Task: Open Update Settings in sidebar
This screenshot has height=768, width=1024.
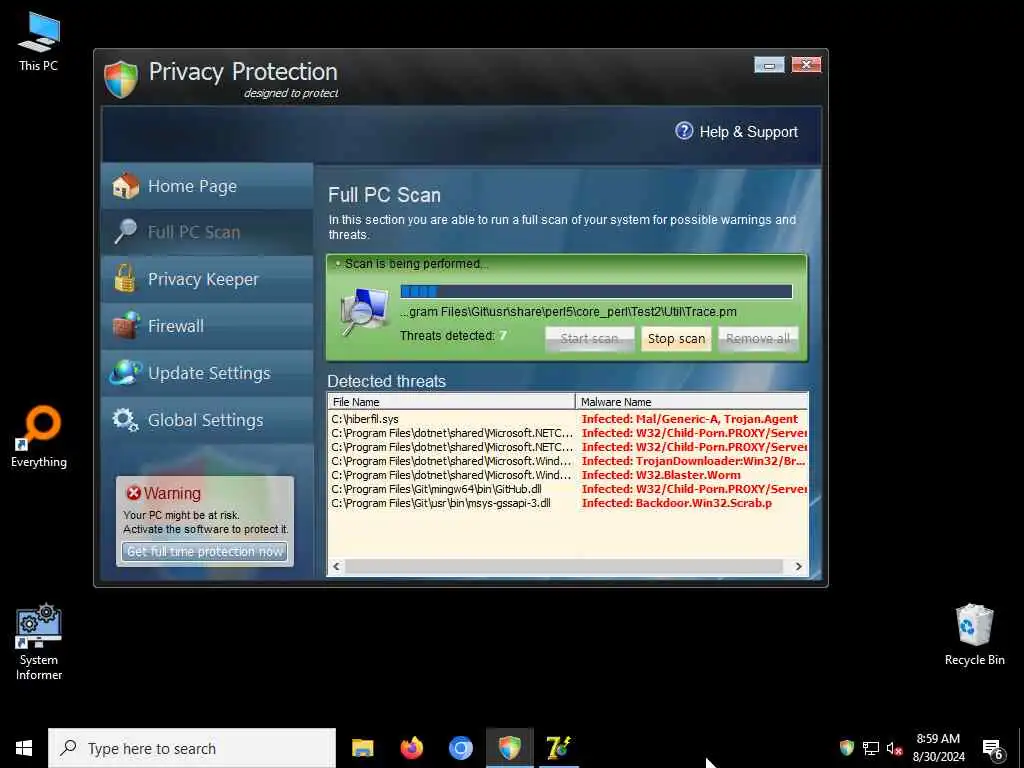Action: pos(207,373)
